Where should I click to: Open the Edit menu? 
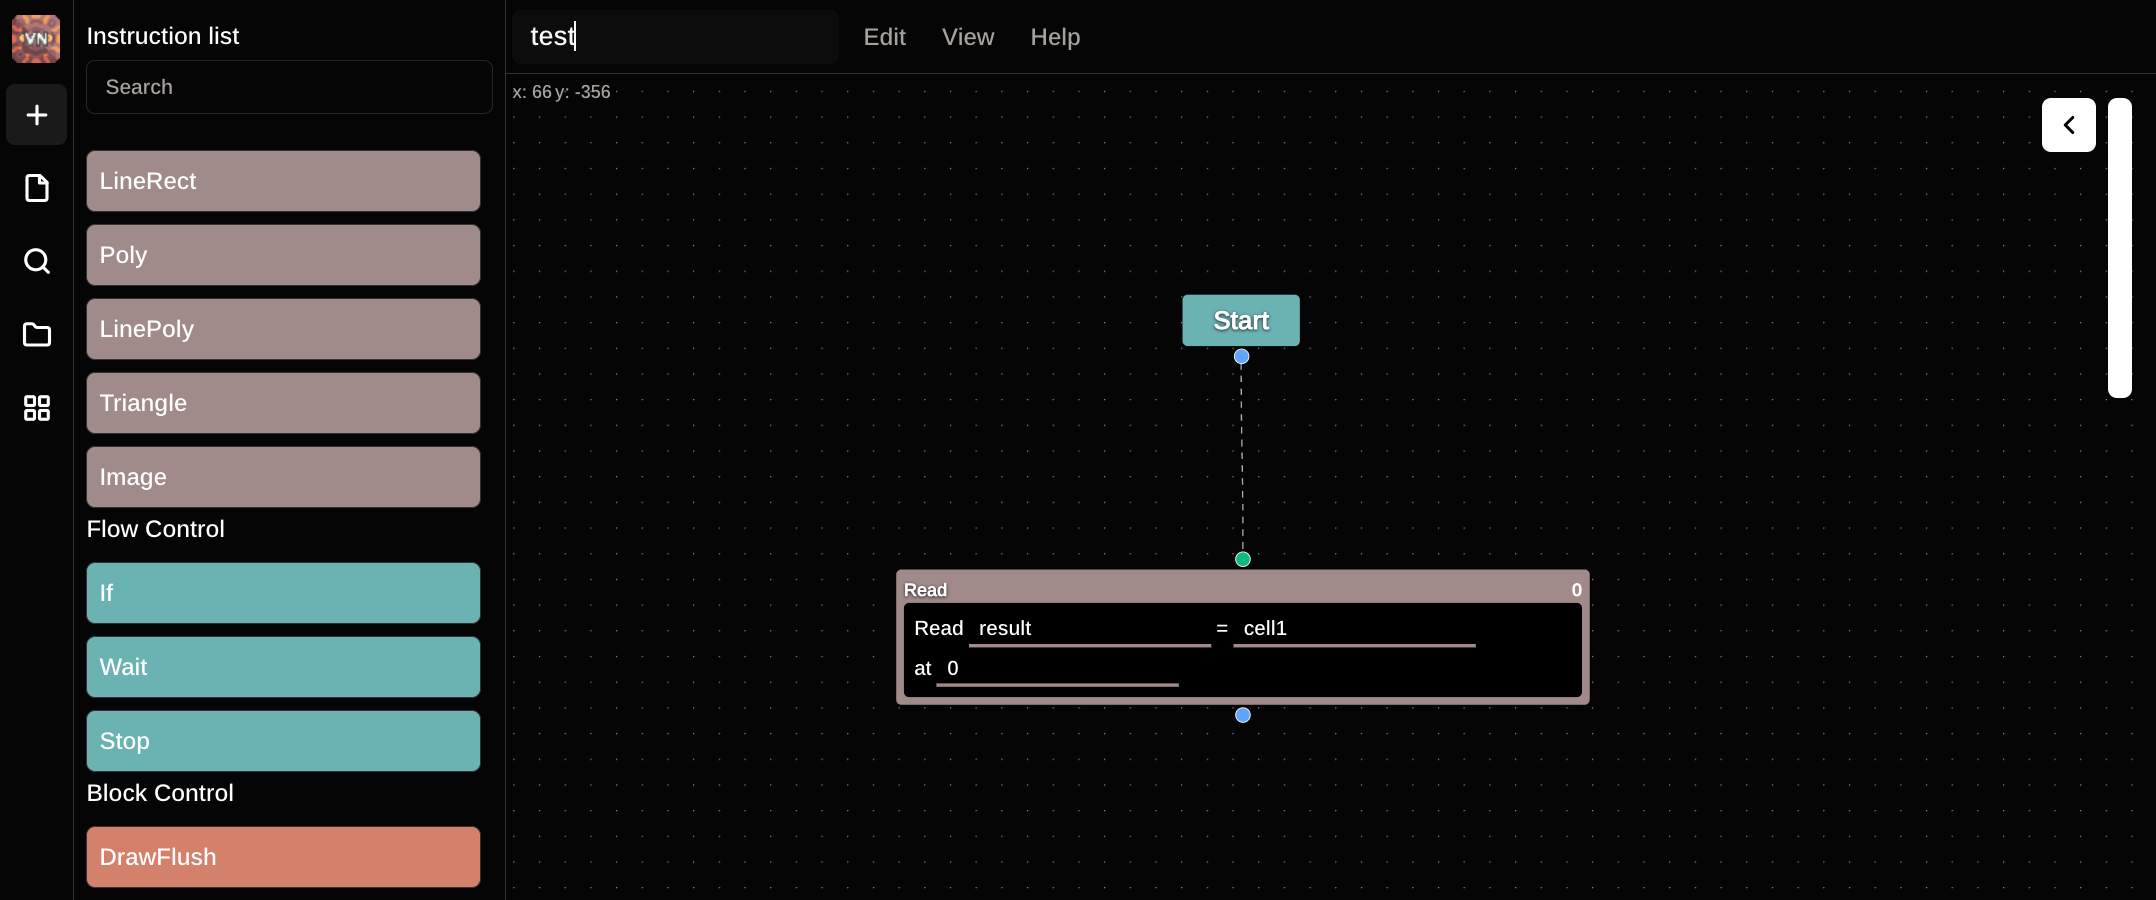point(884,37)
